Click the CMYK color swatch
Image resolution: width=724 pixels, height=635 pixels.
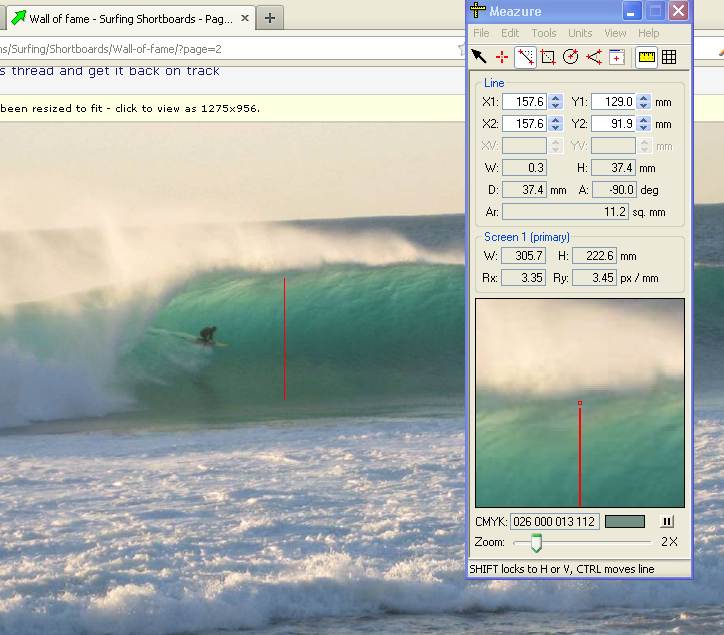(625, 521)
